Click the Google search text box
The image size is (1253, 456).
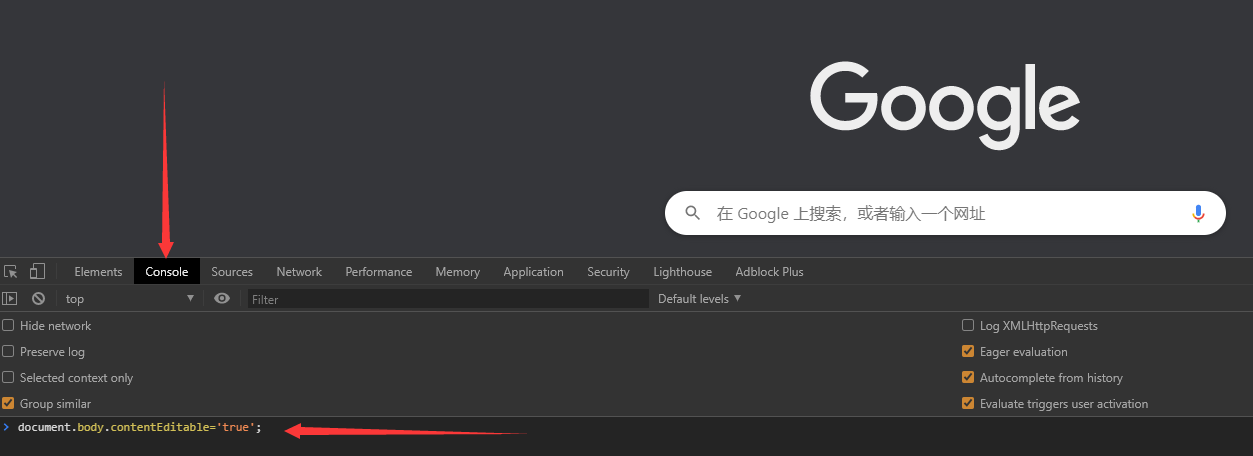[940, 214]
